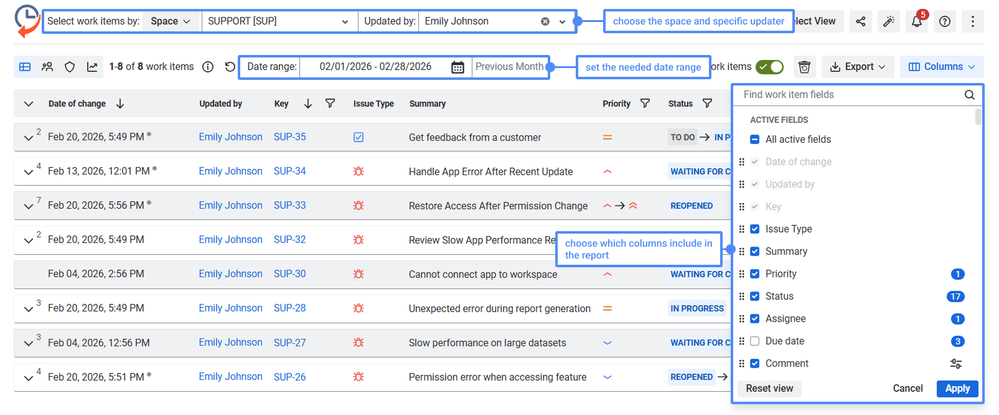
Task: Open the SUP-32 issue link
Action: click(x=290, y=240)
